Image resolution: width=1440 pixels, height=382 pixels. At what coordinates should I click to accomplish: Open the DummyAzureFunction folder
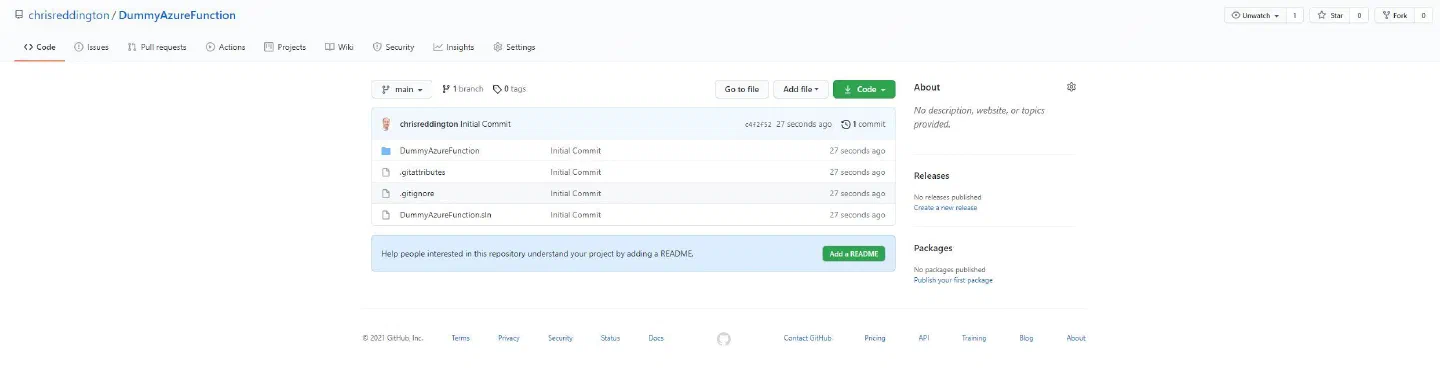point(439,151)
